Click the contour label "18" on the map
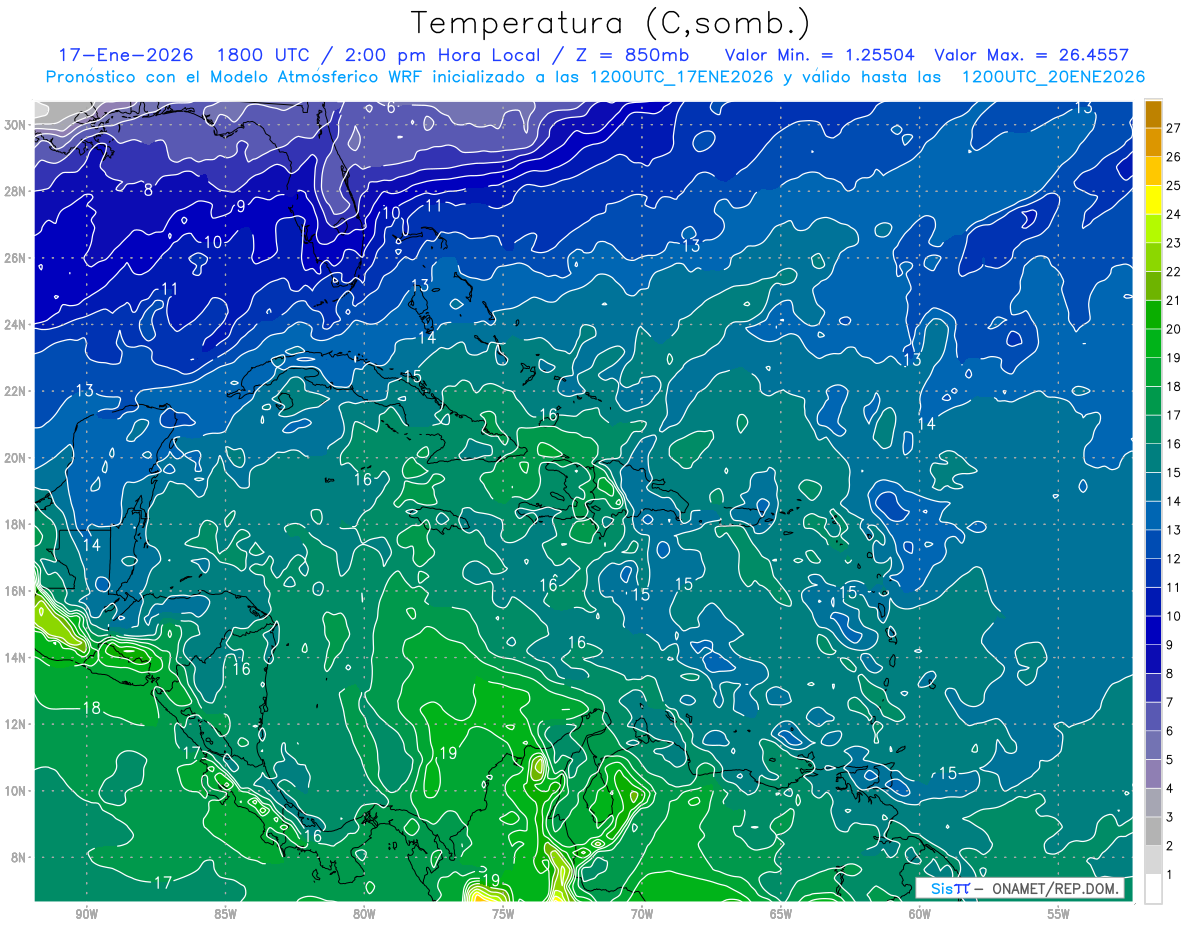The width and height of the screenshot is (1200, 927). [91, 708]
